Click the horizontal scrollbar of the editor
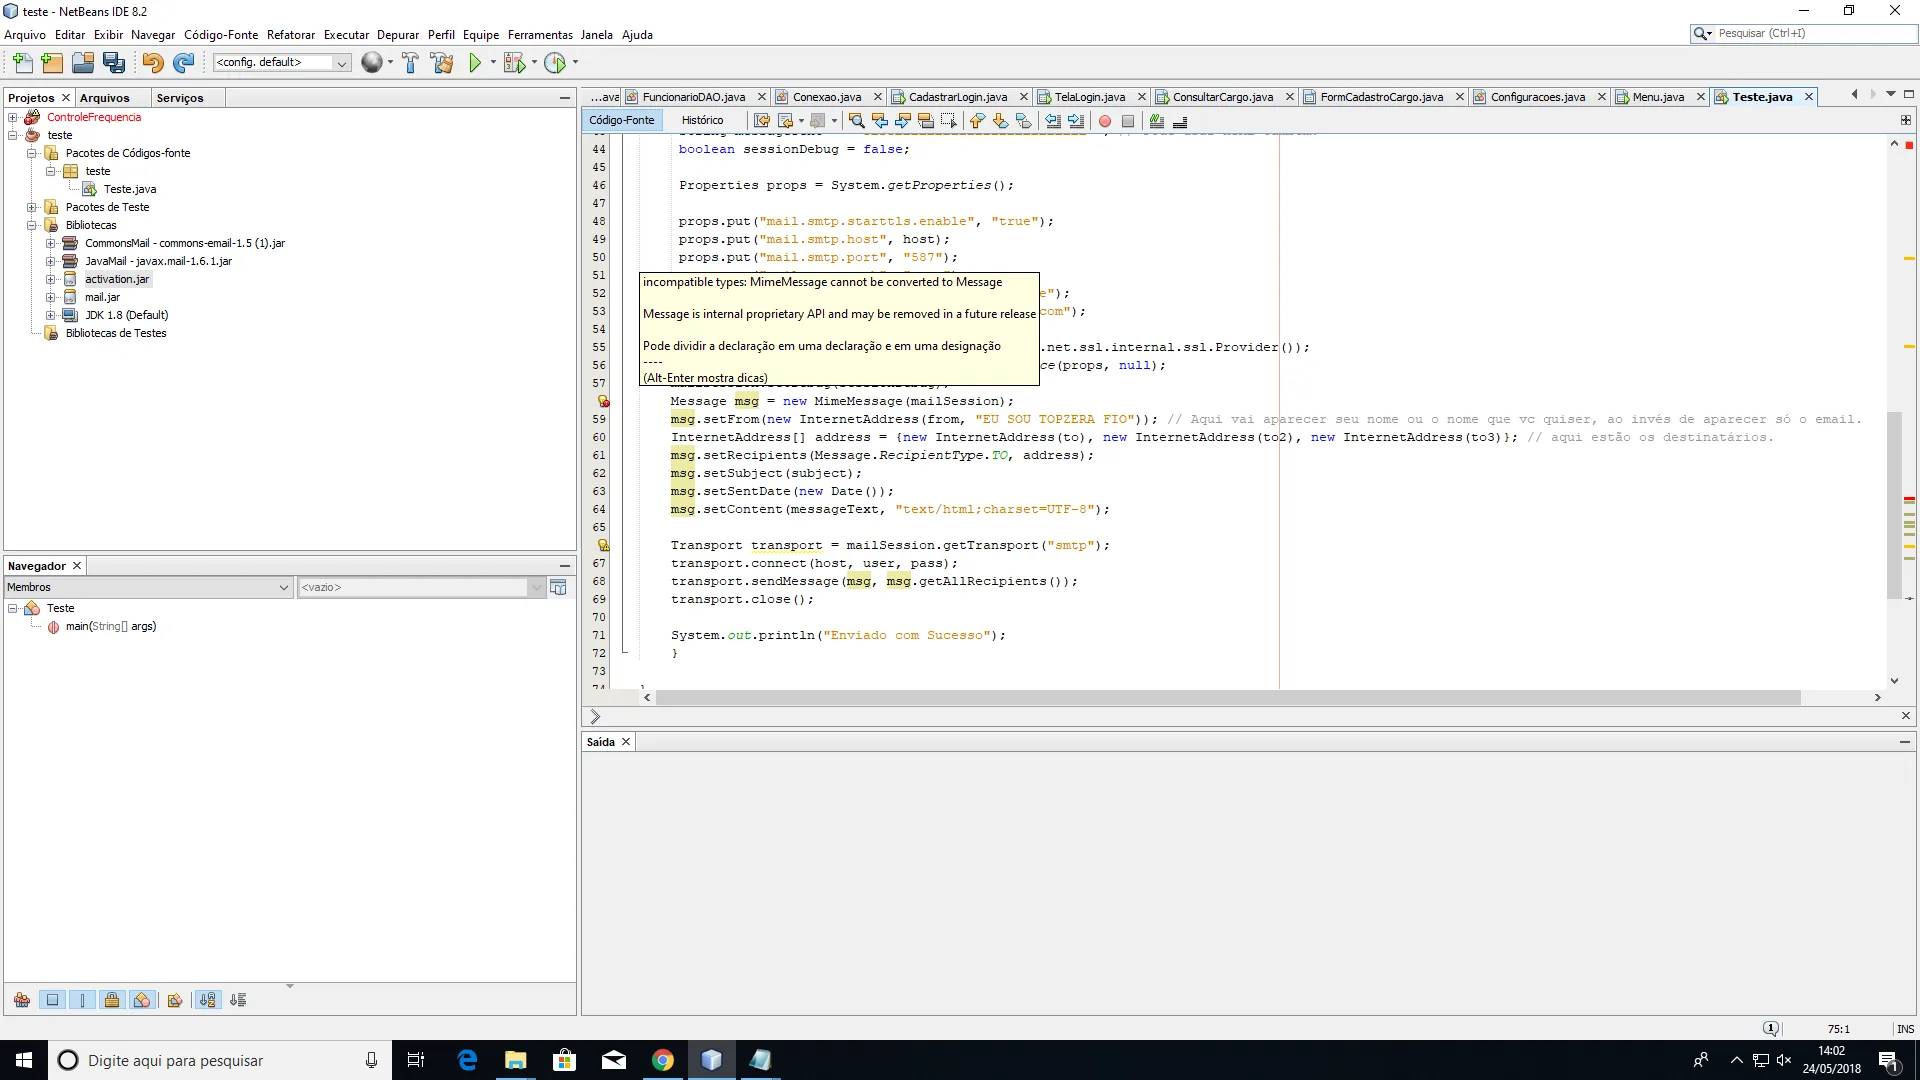Image resolution: width=1920 pixels, height=1080 pixels. pos(1227,698)
